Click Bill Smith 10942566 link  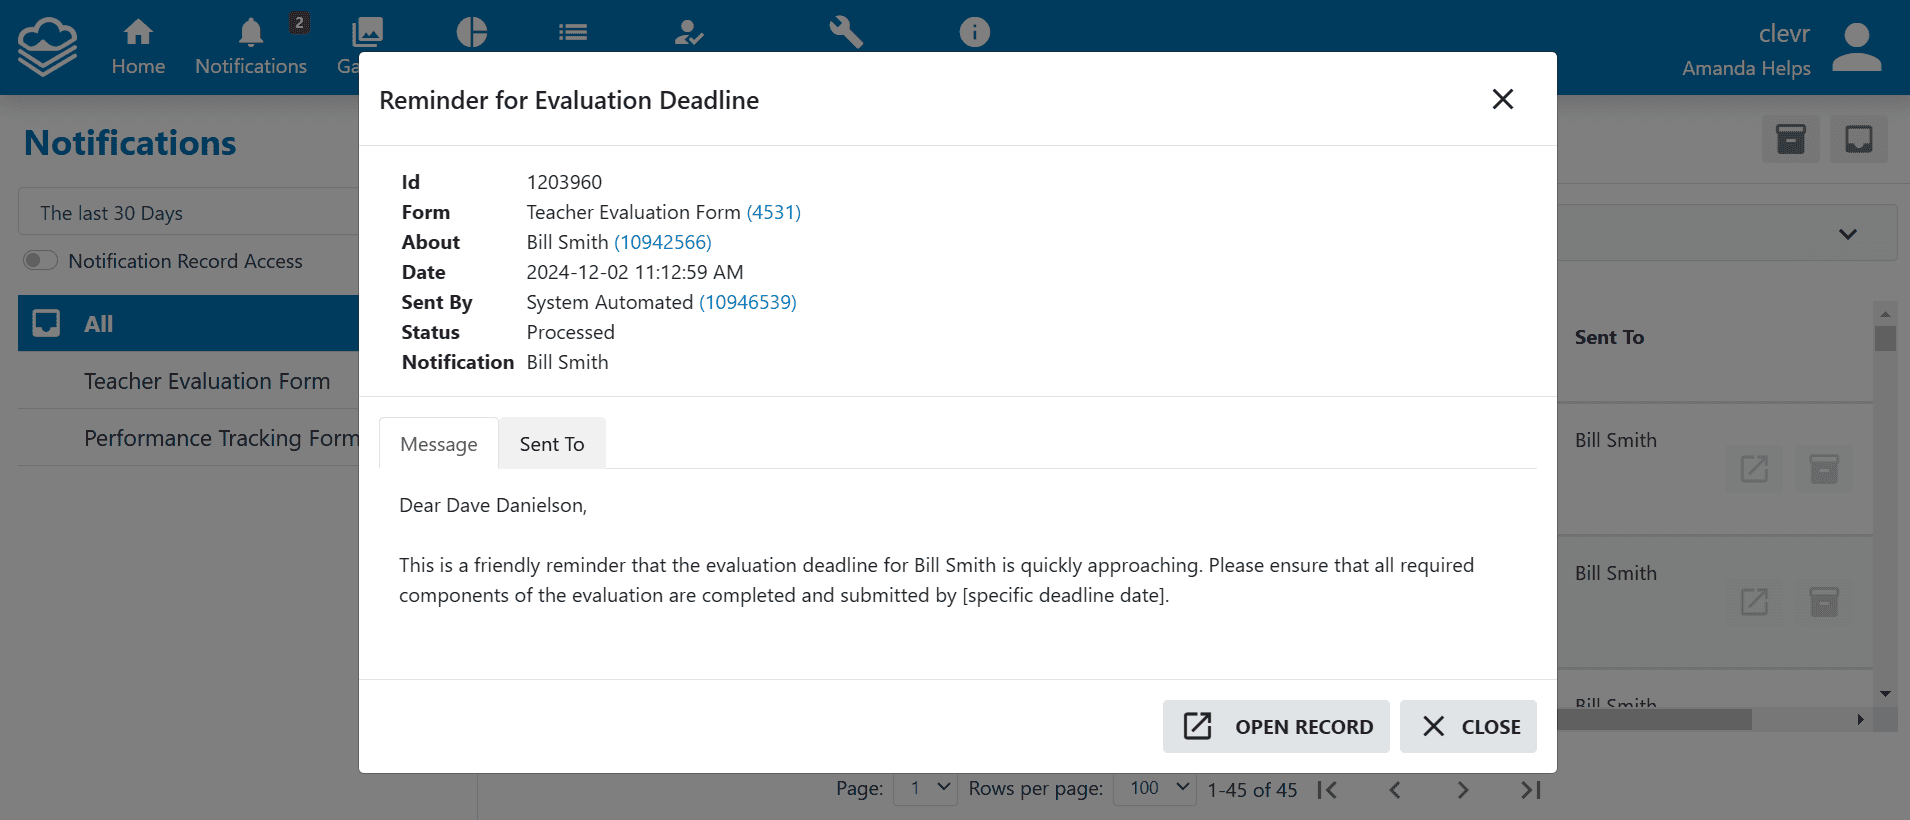pyautogui.click(x=662, y=242)
